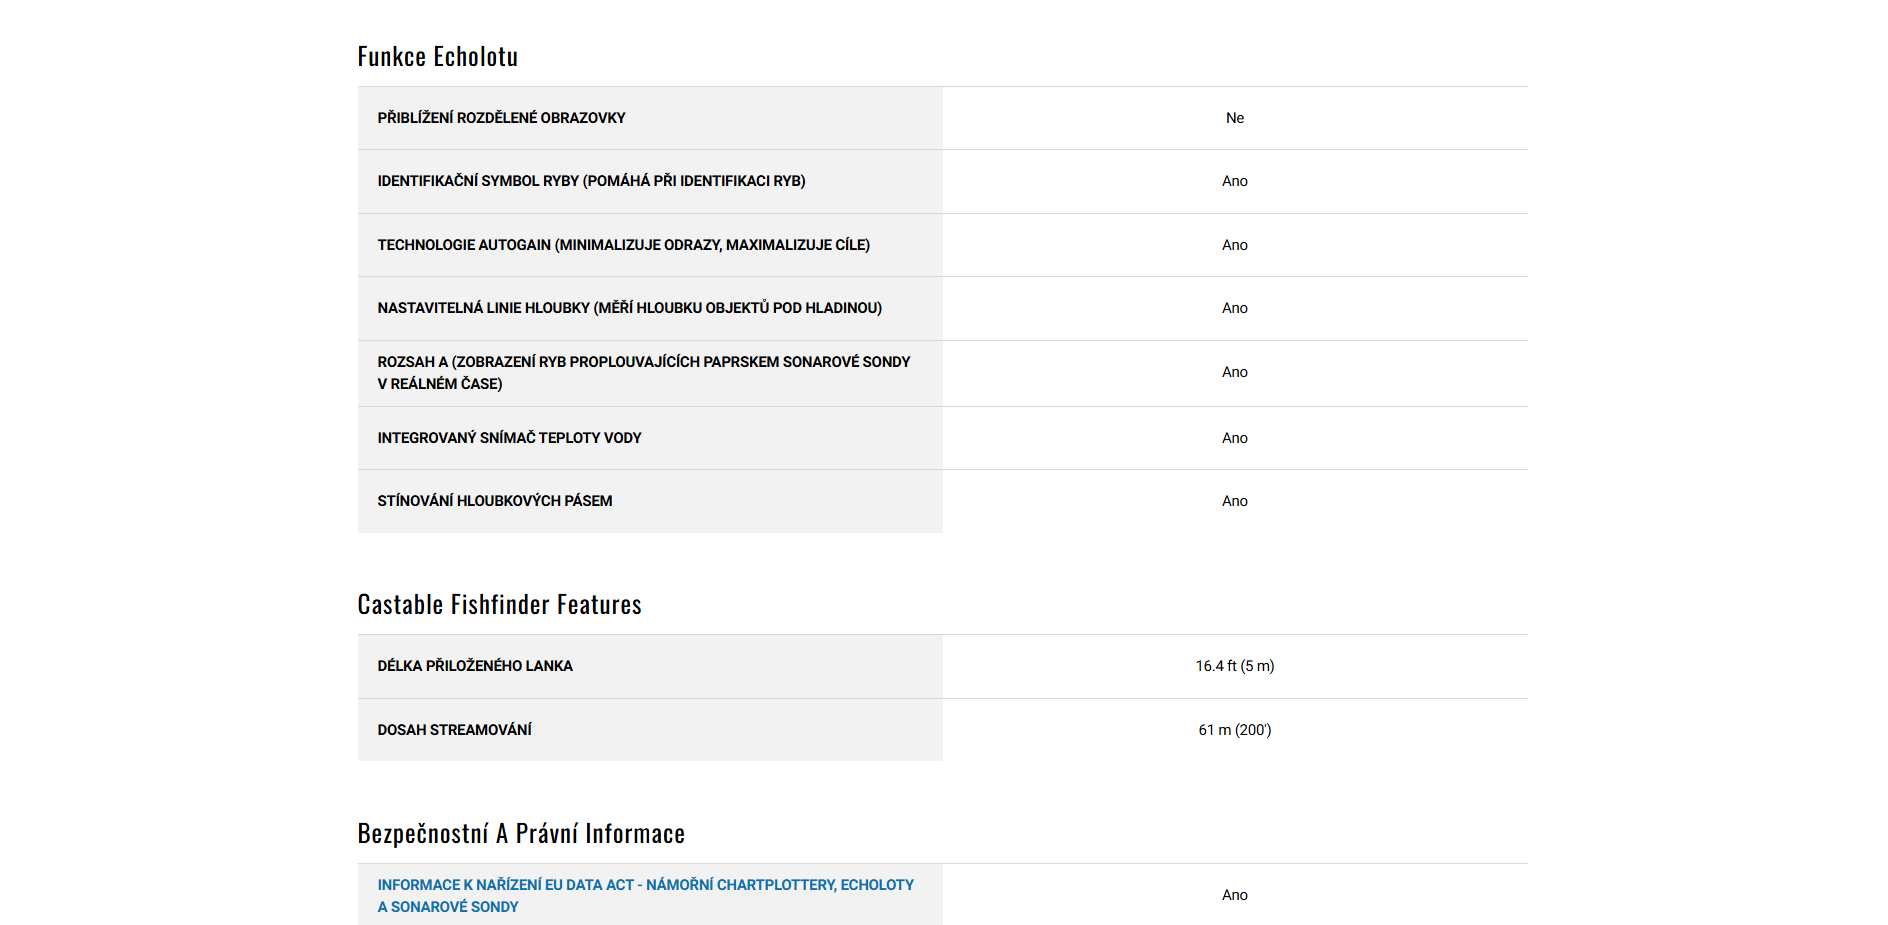
Task: Select the Přiblížení rozdělené obrazovky row label
Action: (501, 118)
